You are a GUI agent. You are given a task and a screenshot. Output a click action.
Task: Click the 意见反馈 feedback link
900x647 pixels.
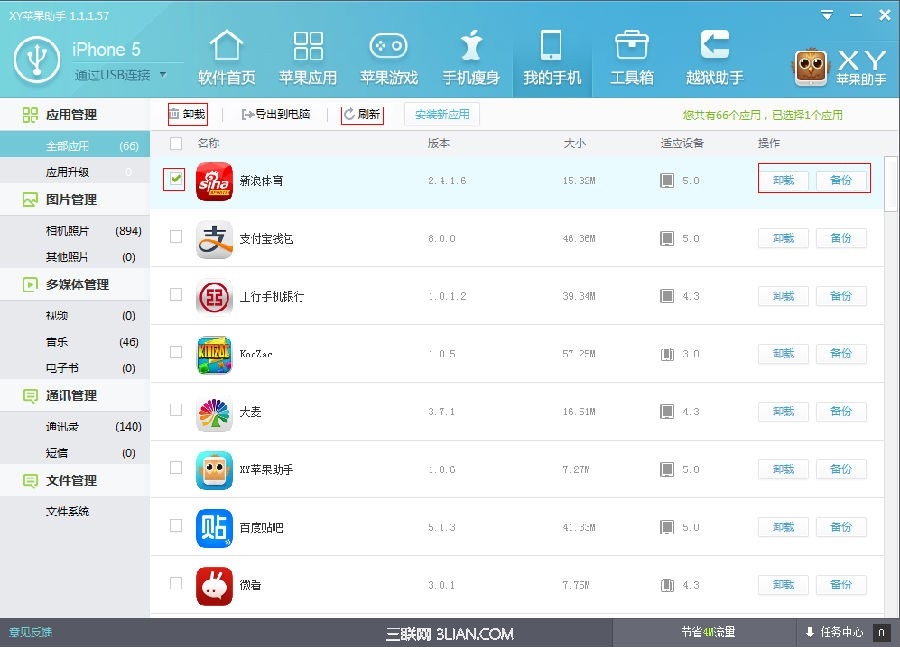click(x=30, y=632)
